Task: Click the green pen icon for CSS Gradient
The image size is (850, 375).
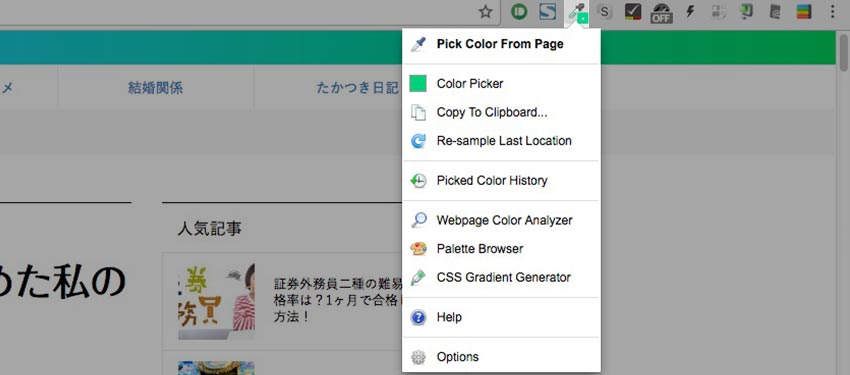Action: (x=418, y=277)
